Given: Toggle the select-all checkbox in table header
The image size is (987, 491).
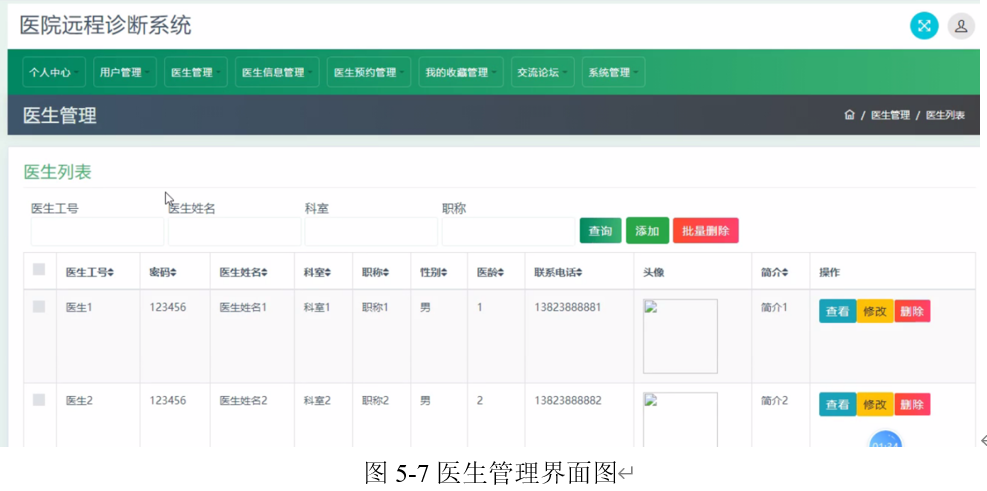Looking at the screenshot, I should click(39, 269).
